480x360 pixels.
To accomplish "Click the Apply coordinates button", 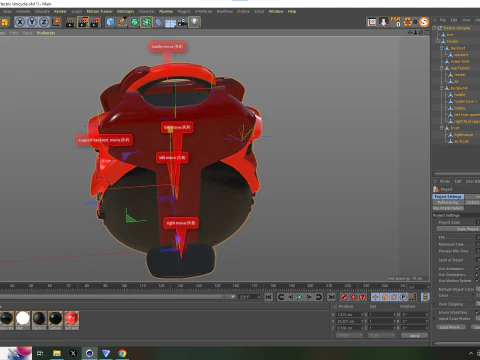I will coord(414,336).
